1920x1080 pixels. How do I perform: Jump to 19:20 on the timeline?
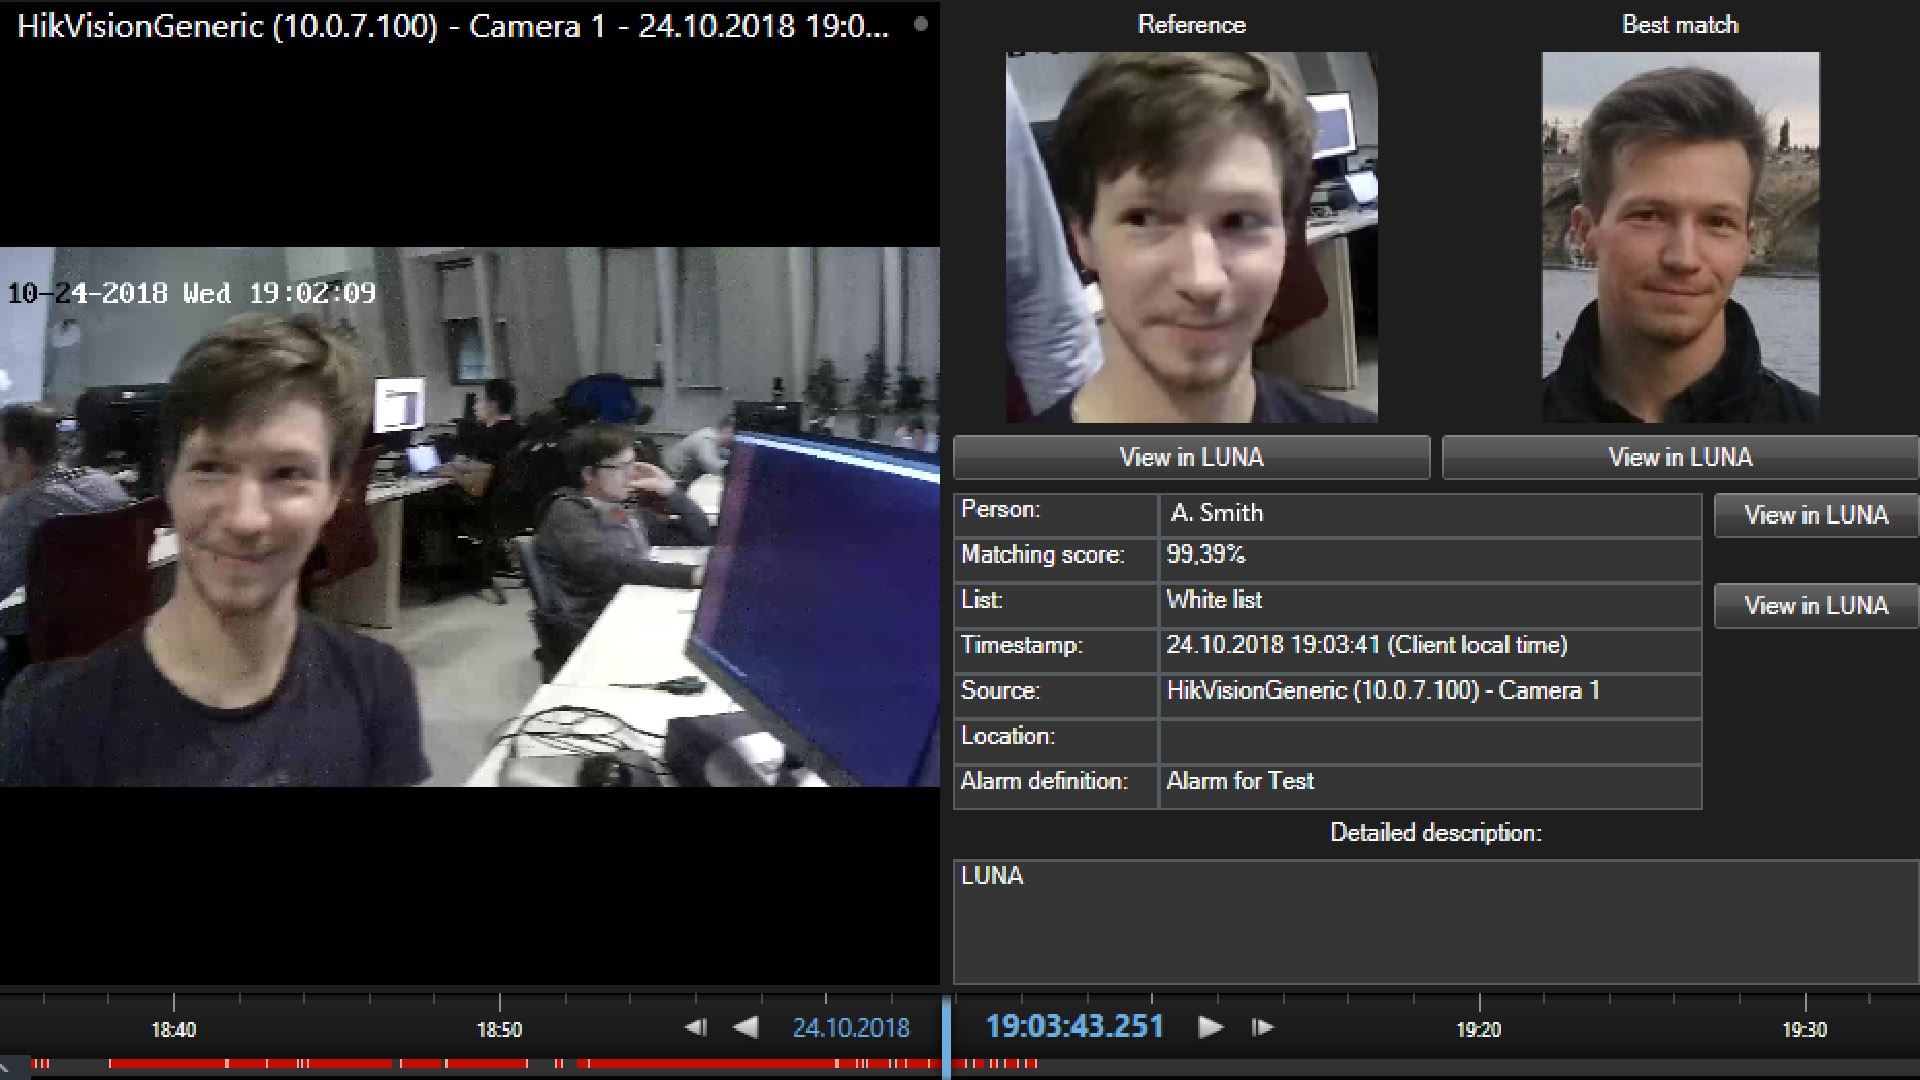coord(1478,1029)
